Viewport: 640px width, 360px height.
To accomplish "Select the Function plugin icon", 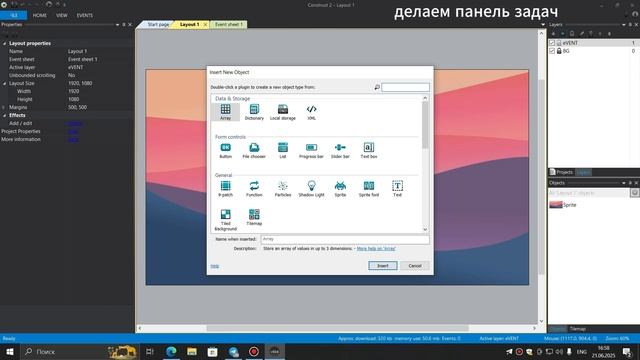I will coord(254,186).
